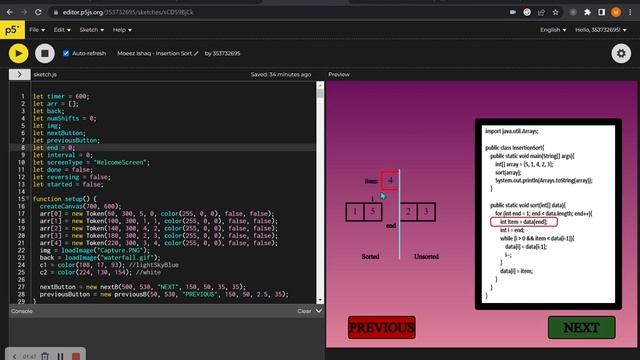This screenshot has width=640, height=360.
Task: Collapse the Console with the chevron
Action: pos(319,311)
